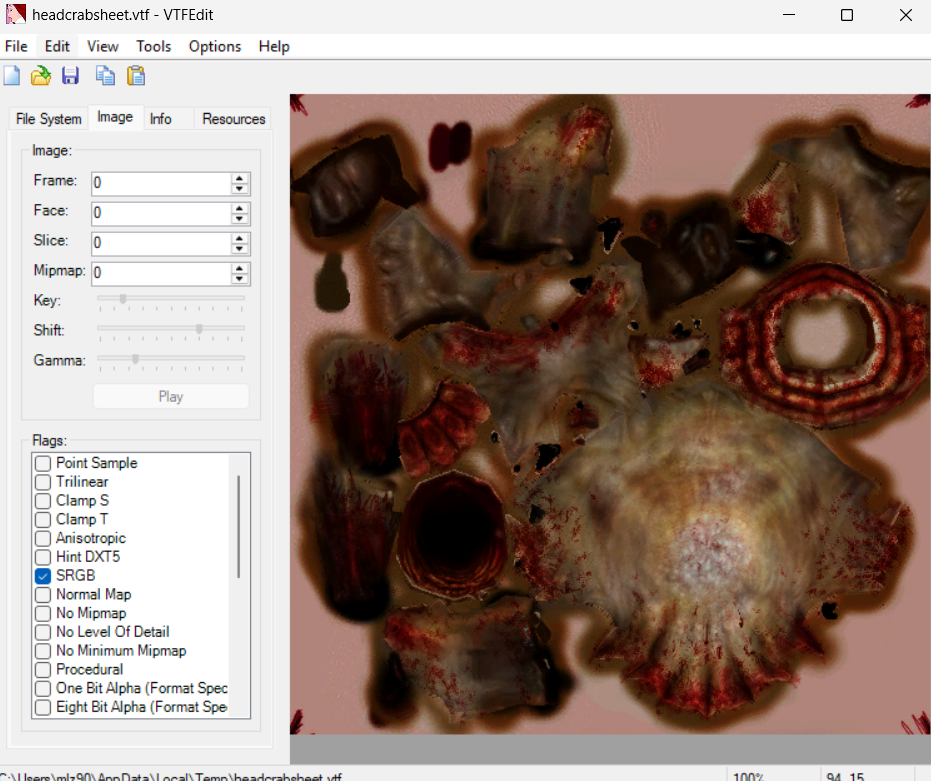Maximize the VTFEdit window

[x=847, y=15]
